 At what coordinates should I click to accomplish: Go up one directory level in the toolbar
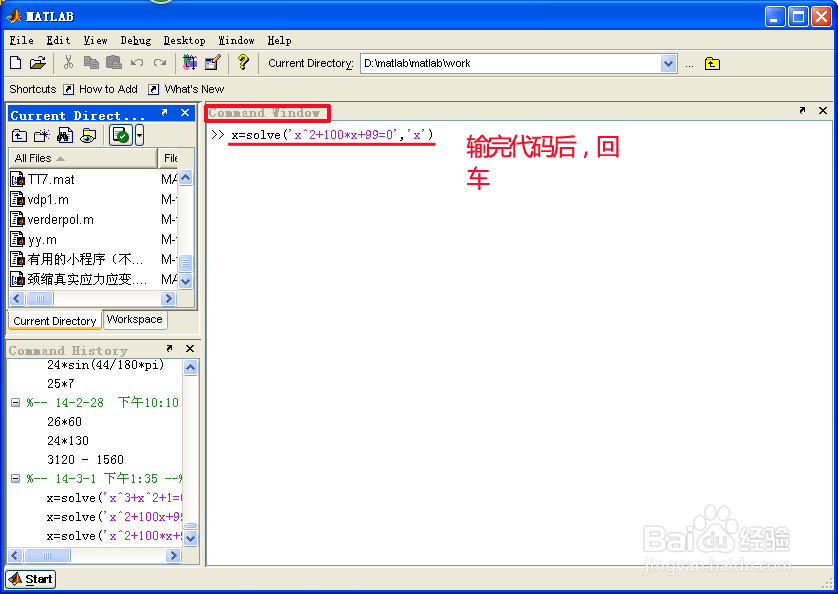(x=712, y=64)
